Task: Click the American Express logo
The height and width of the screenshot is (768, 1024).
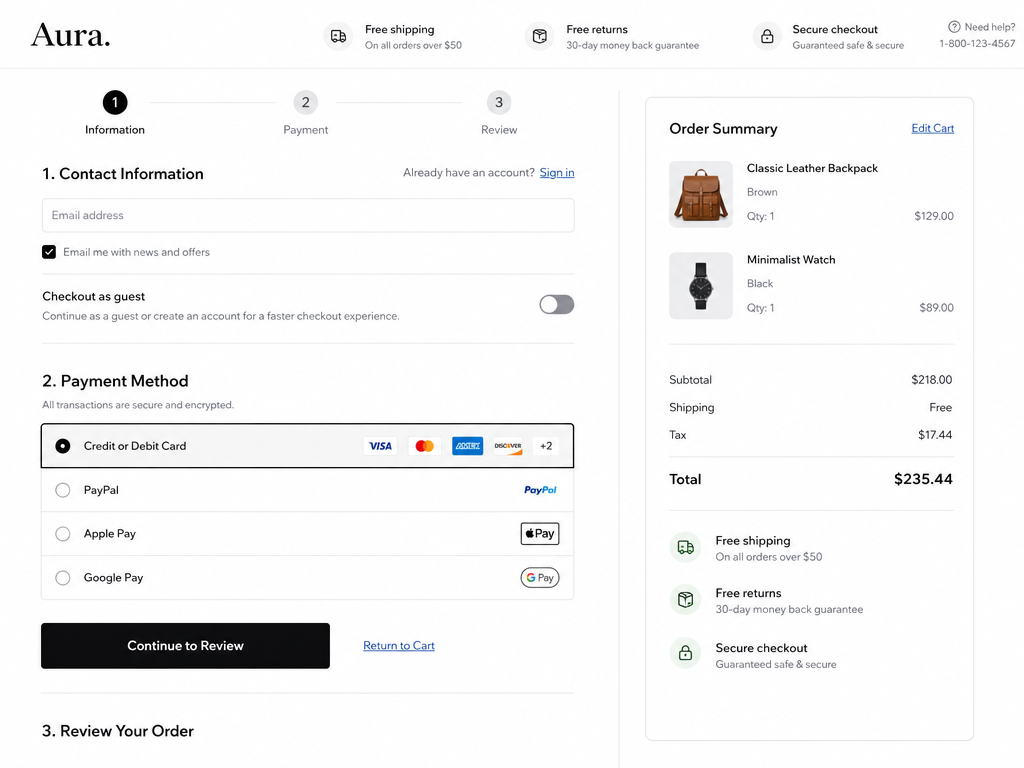Action: coord(468,446)
